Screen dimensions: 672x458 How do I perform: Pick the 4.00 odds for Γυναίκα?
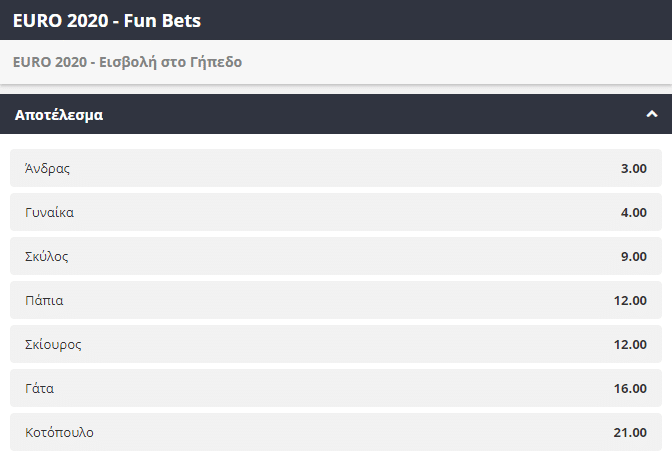click(633, 212)
